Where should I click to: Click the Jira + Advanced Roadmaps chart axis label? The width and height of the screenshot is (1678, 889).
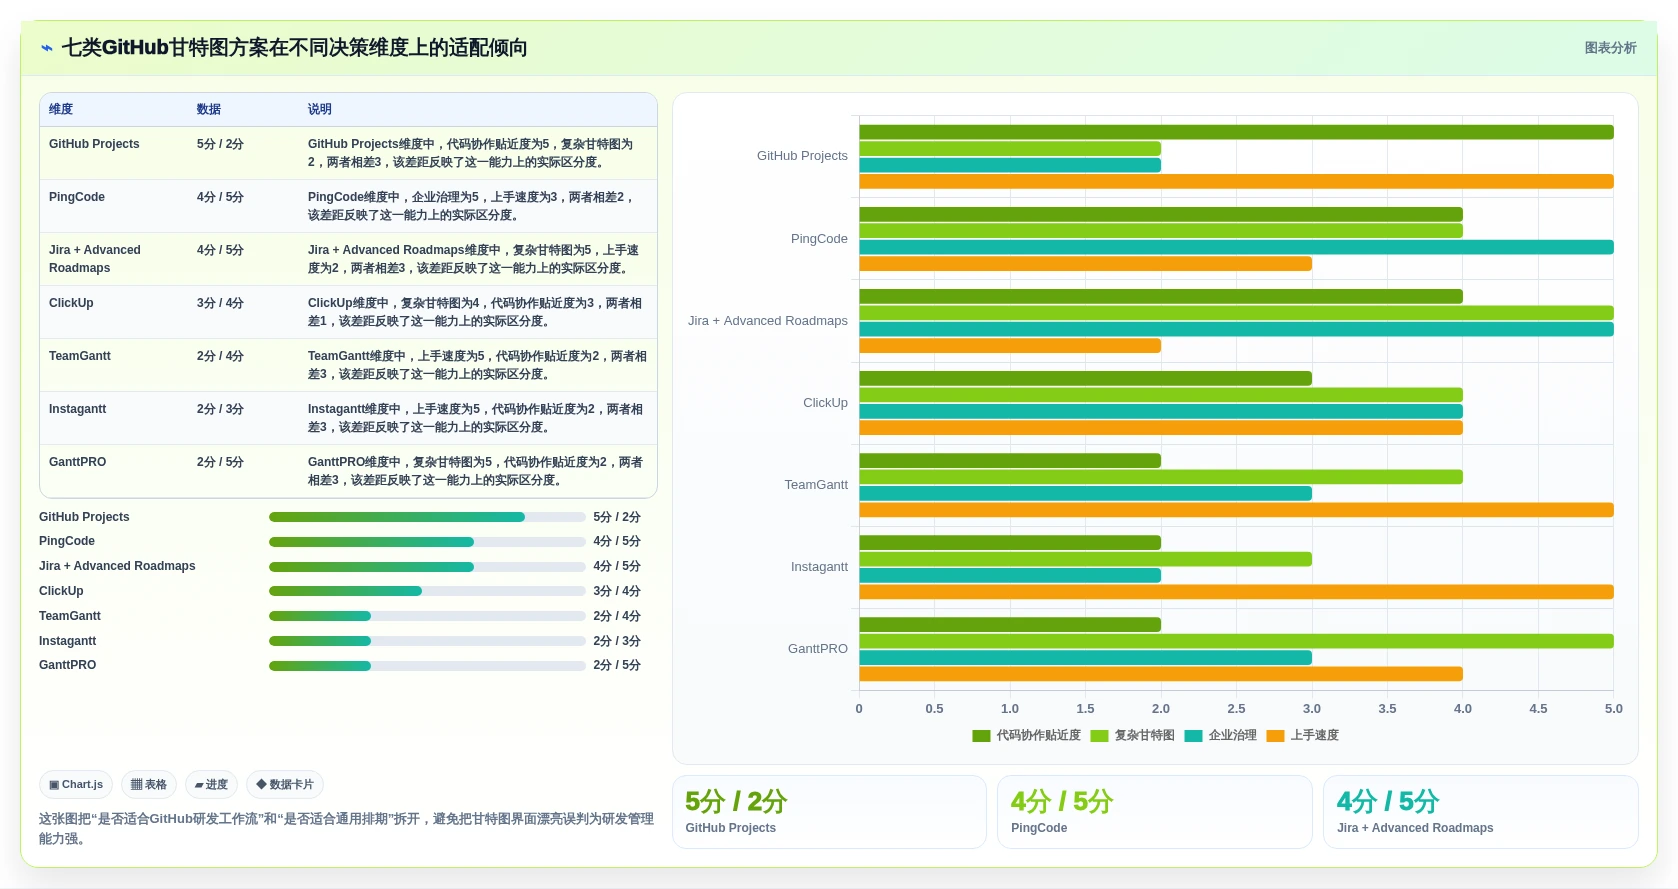[768, 321]
